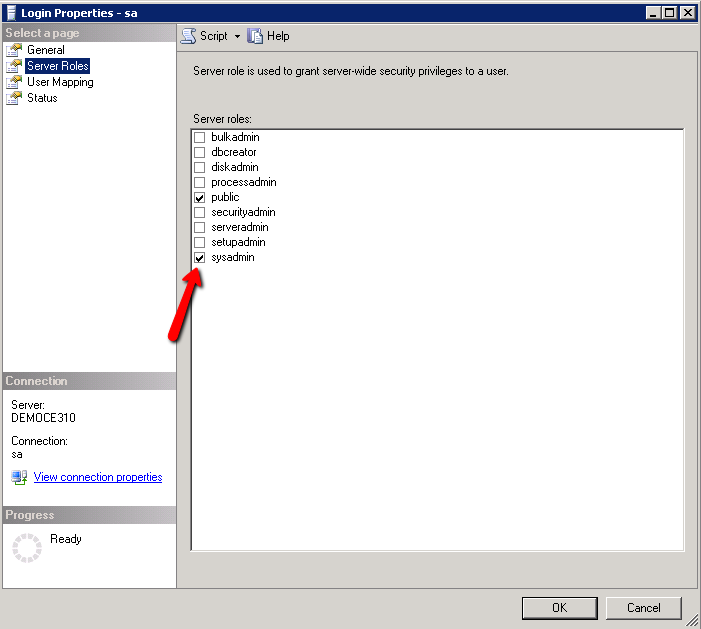
Task: Enable the bulkadmin role checkbox
Action: coord(200,137)
